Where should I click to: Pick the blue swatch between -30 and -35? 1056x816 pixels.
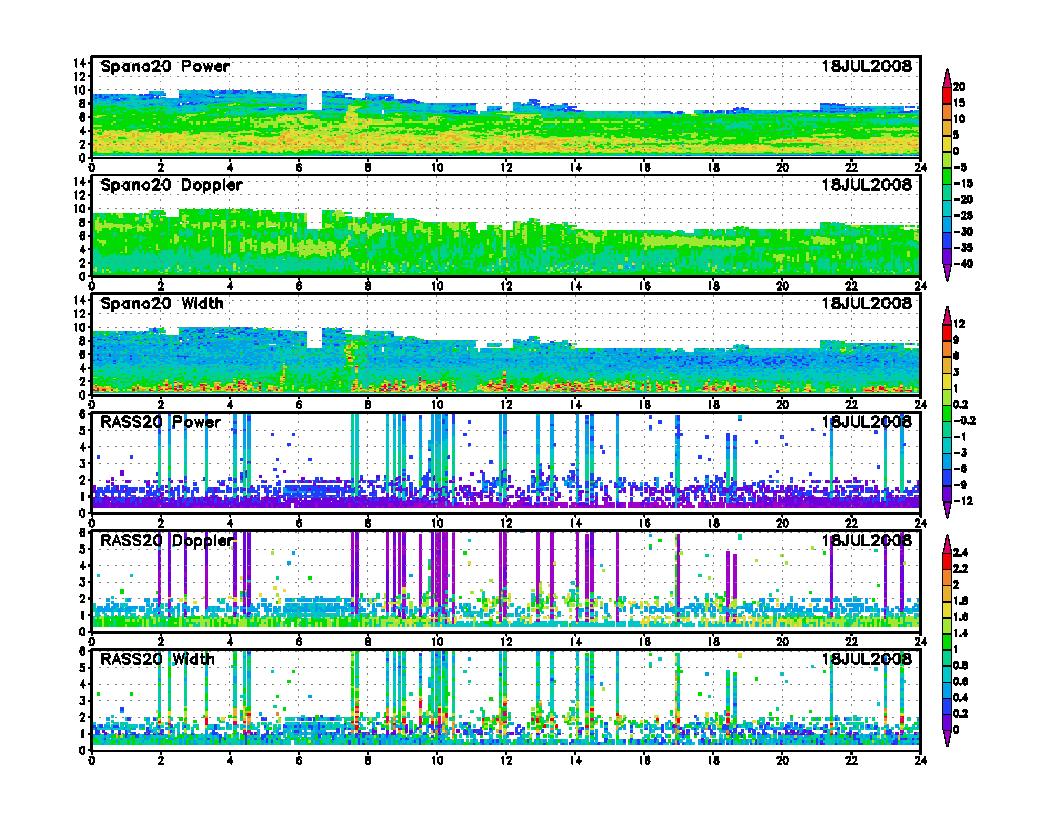coord(947,240)
